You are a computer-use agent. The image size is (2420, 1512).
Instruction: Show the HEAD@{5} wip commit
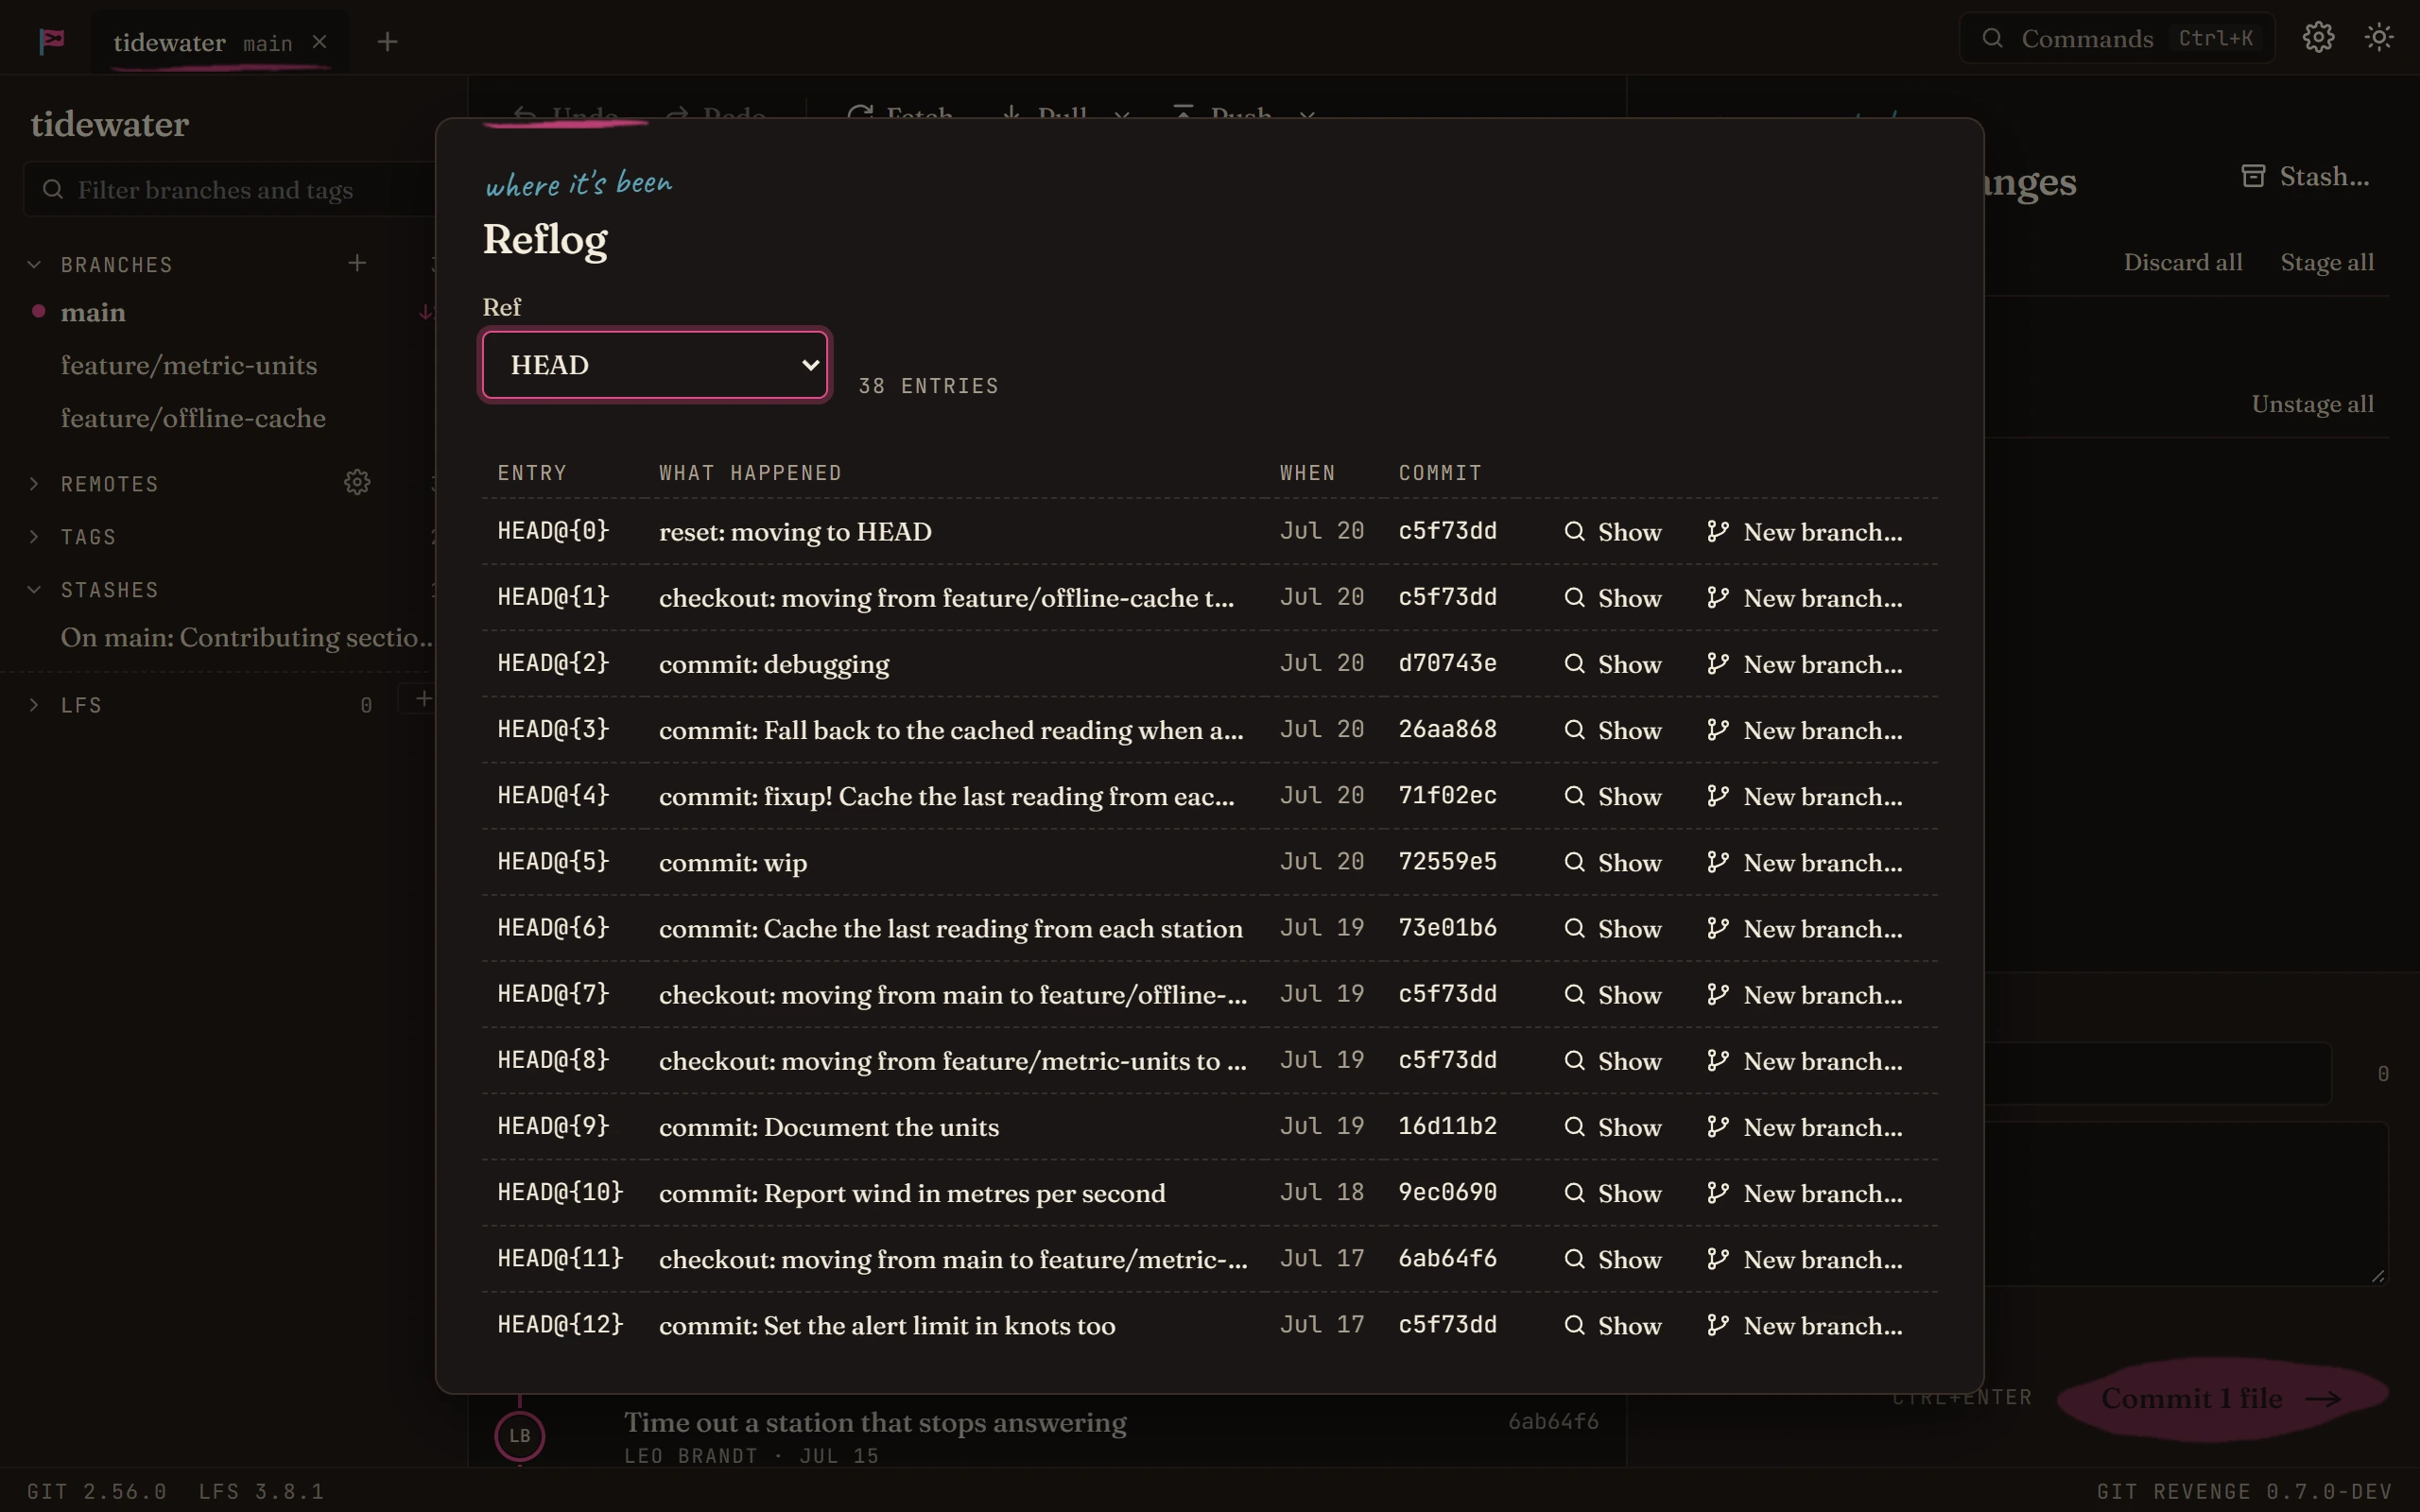(1612, 862)
